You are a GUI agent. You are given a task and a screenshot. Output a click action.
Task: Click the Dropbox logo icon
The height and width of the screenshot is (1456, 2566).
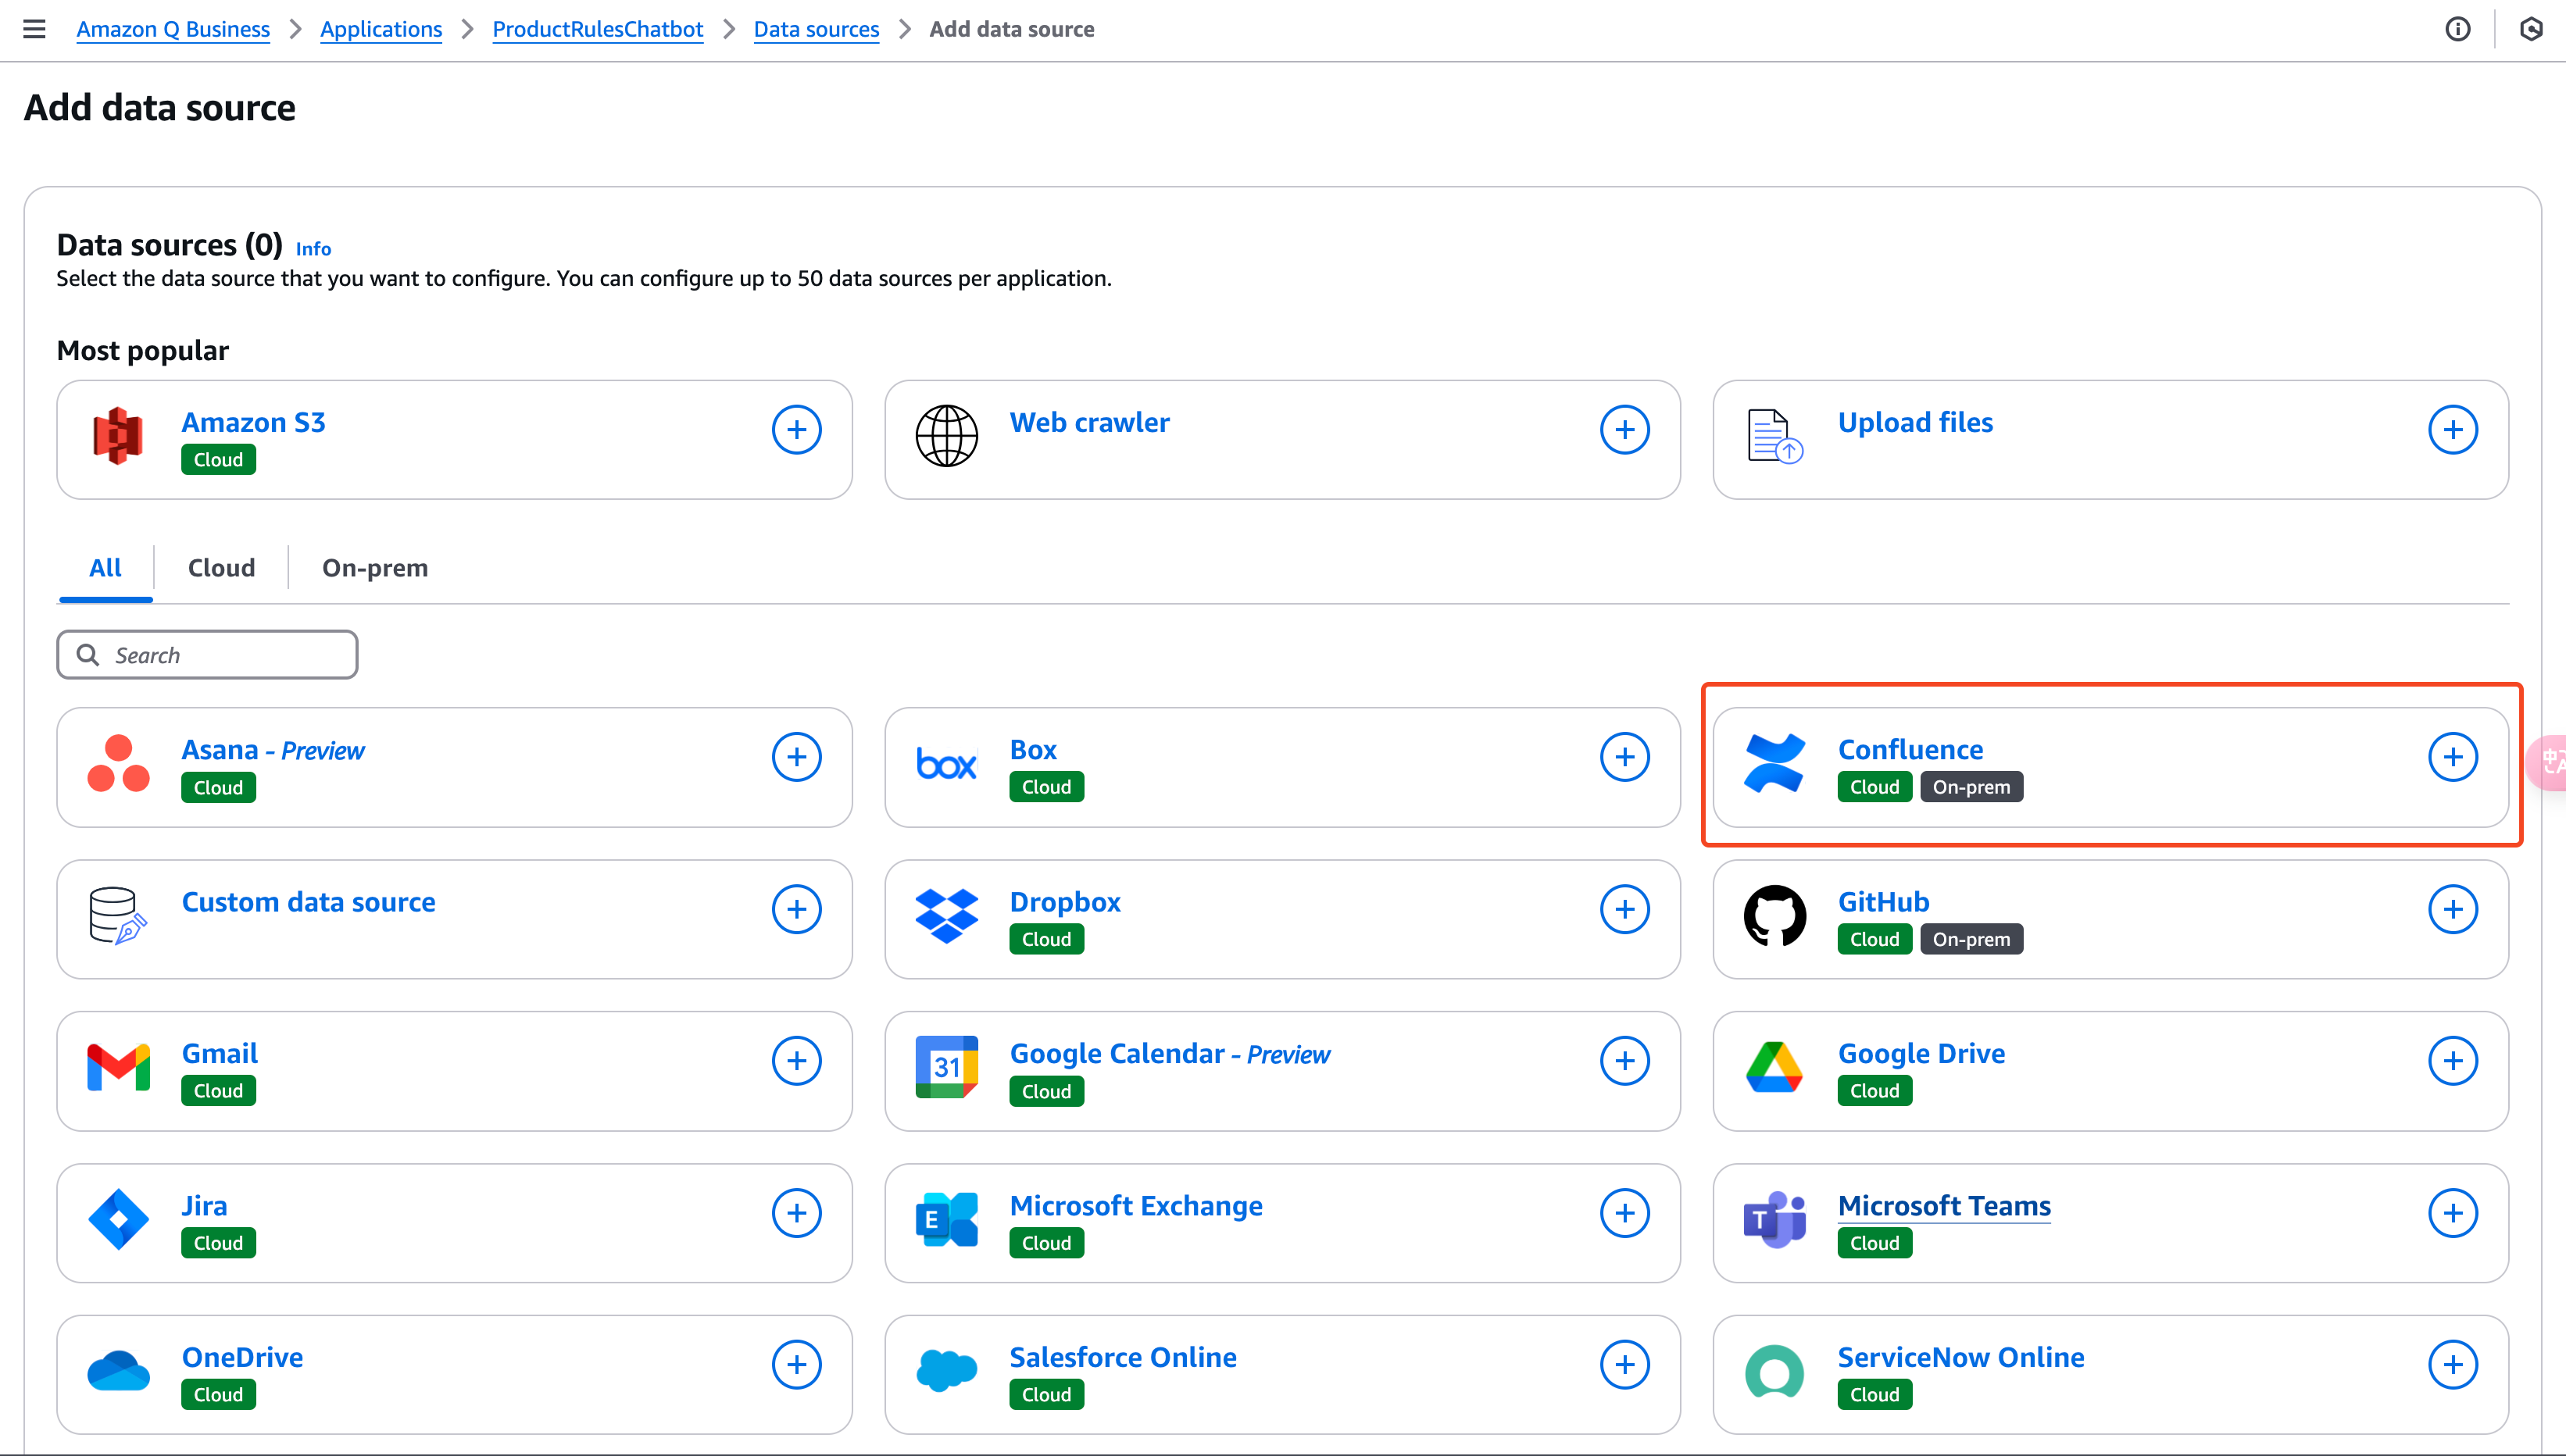pos(946,915)
